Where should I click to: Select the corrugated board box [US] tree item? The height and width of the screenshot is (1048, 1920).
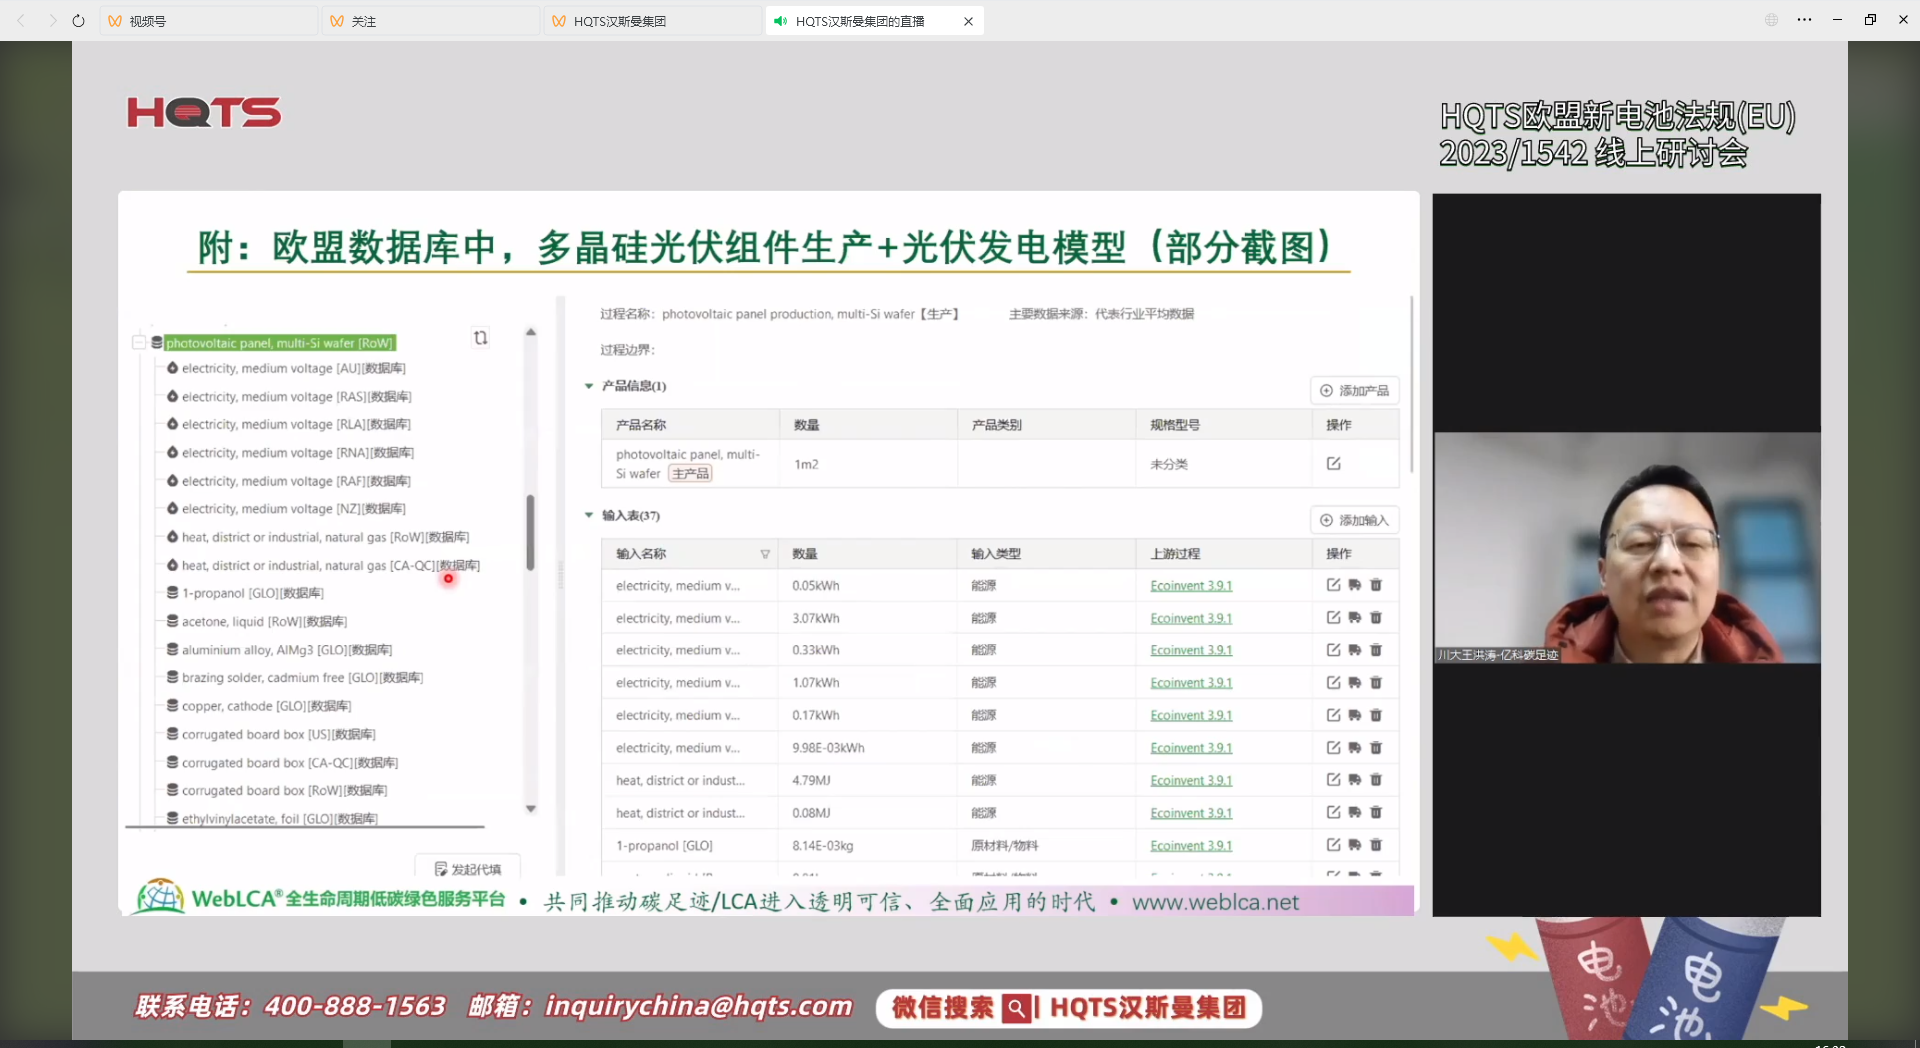(x=271, y=735)
